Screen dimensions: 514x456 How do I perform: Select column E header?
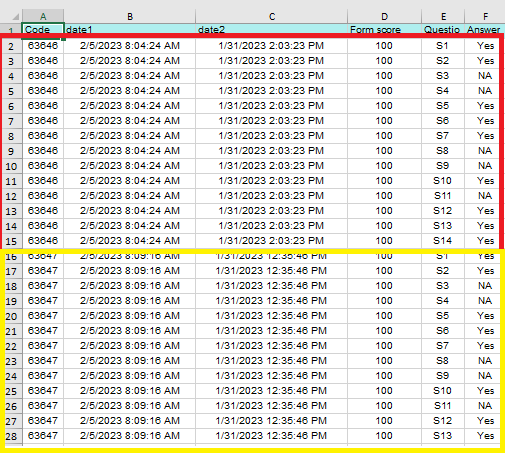pos(443,16)
